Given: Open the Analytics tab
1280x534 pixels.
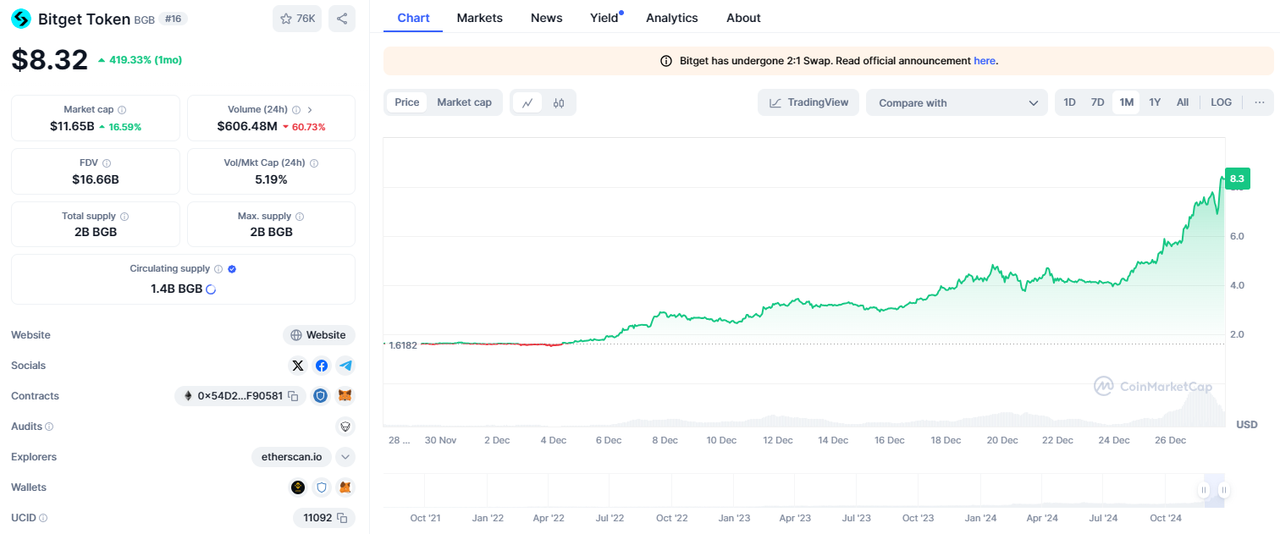Looking at the screenshot, I should [x=672, y=18].
